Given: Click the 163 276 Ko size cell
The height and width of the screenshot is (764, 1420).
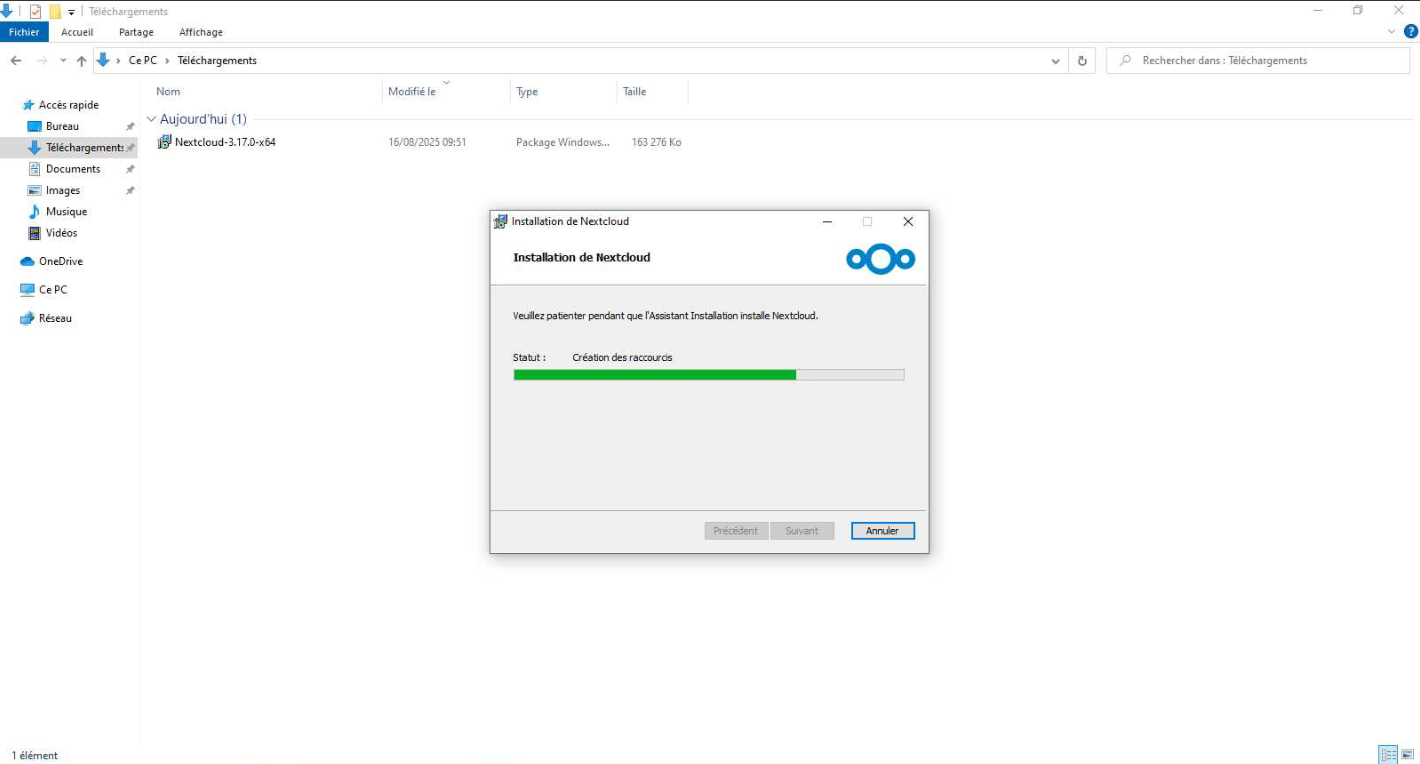Looking at the screenshot, I should 656,143.
